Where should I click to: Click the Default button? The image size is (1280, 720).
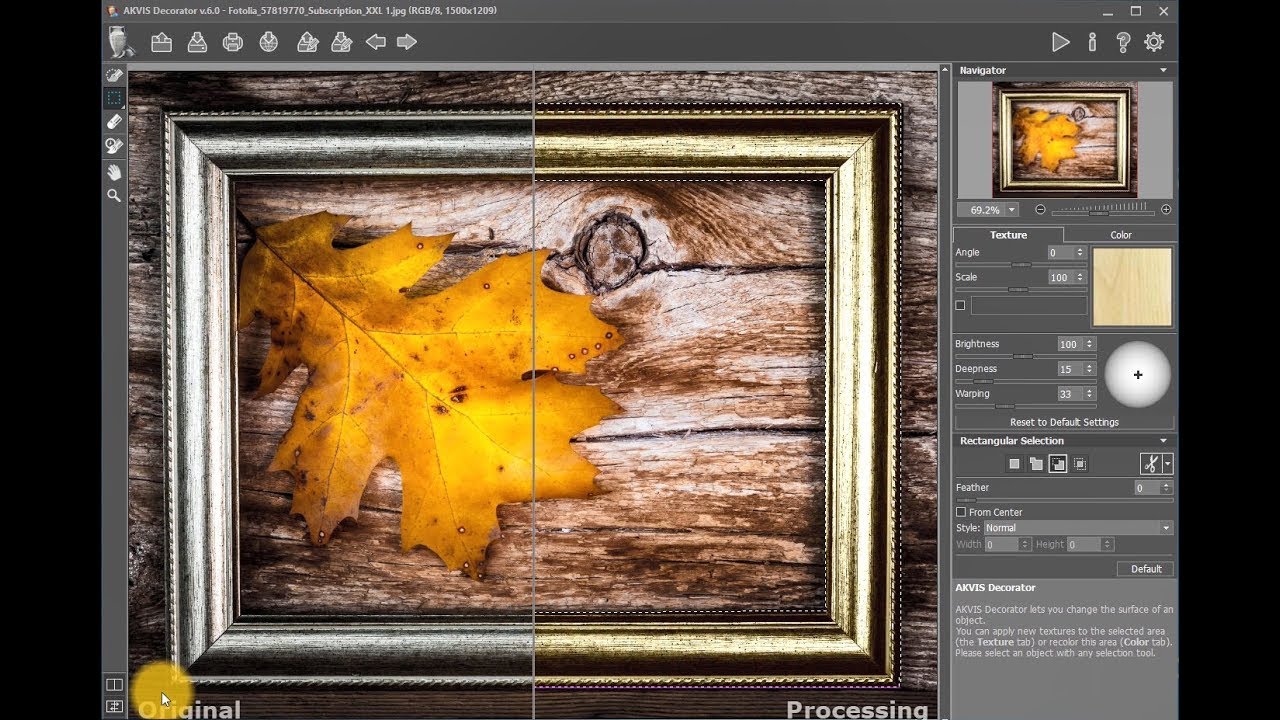click(1146, 569)
